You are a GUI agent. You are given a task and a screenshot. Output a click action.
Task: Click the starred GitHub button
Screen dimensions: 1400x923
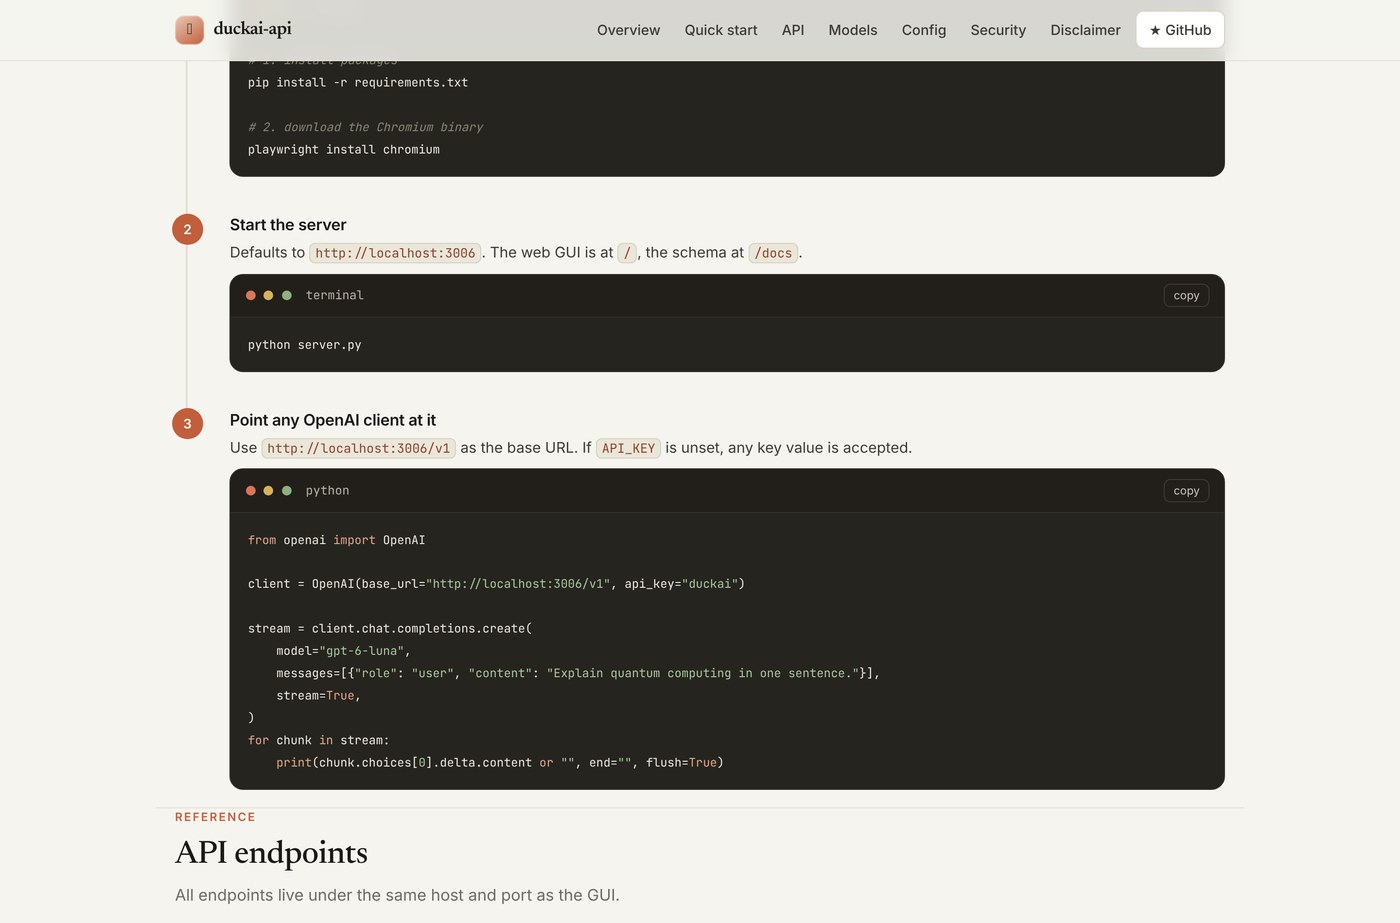pyautogui.click(x=1180, y=30)
